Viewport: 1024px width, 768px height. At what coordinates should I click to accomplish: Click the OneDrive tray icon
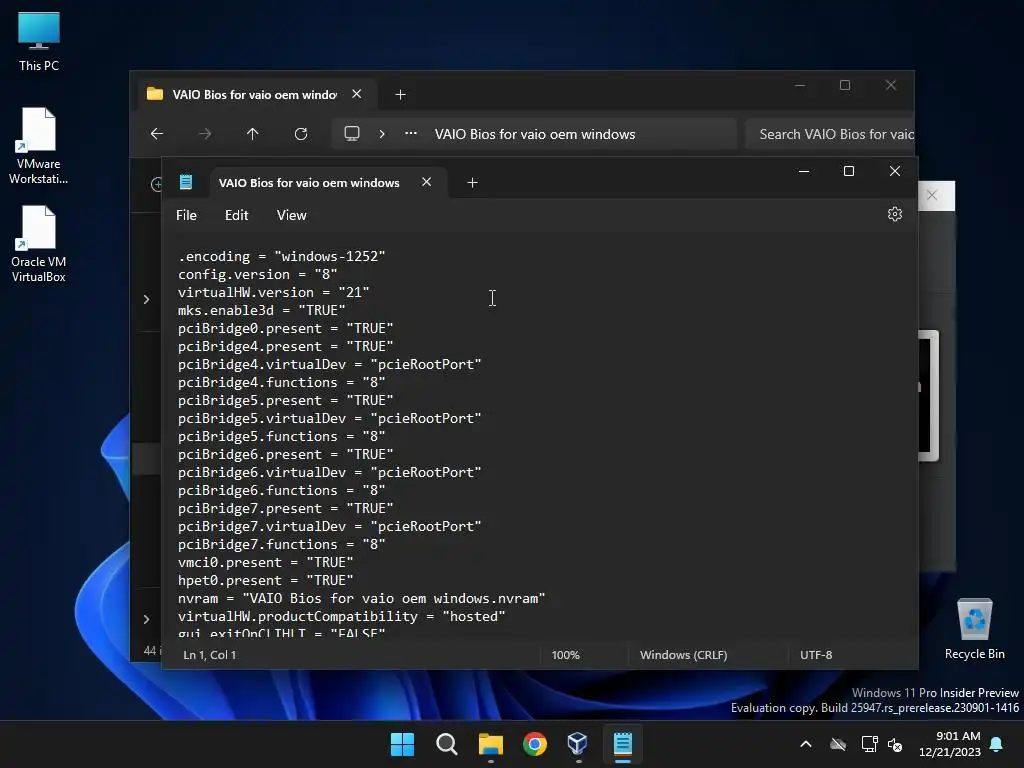pos(838,744)
